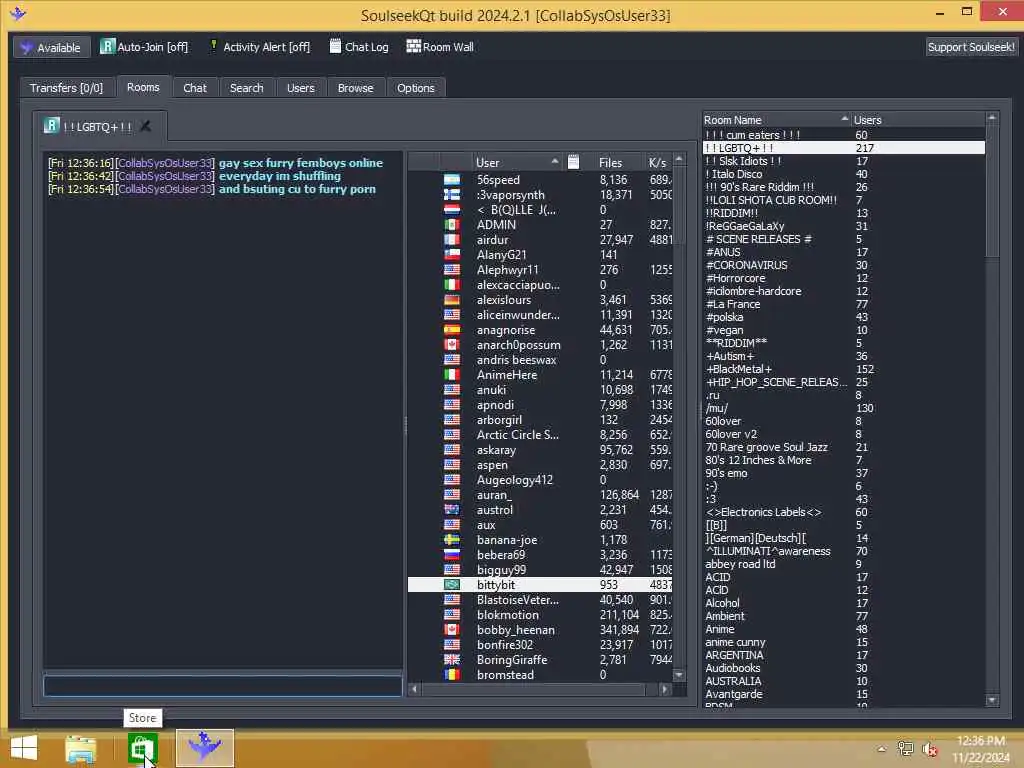The image size is (1024, 768).
Task: Click network icon in system tray
Action: (x=905, y=749)
